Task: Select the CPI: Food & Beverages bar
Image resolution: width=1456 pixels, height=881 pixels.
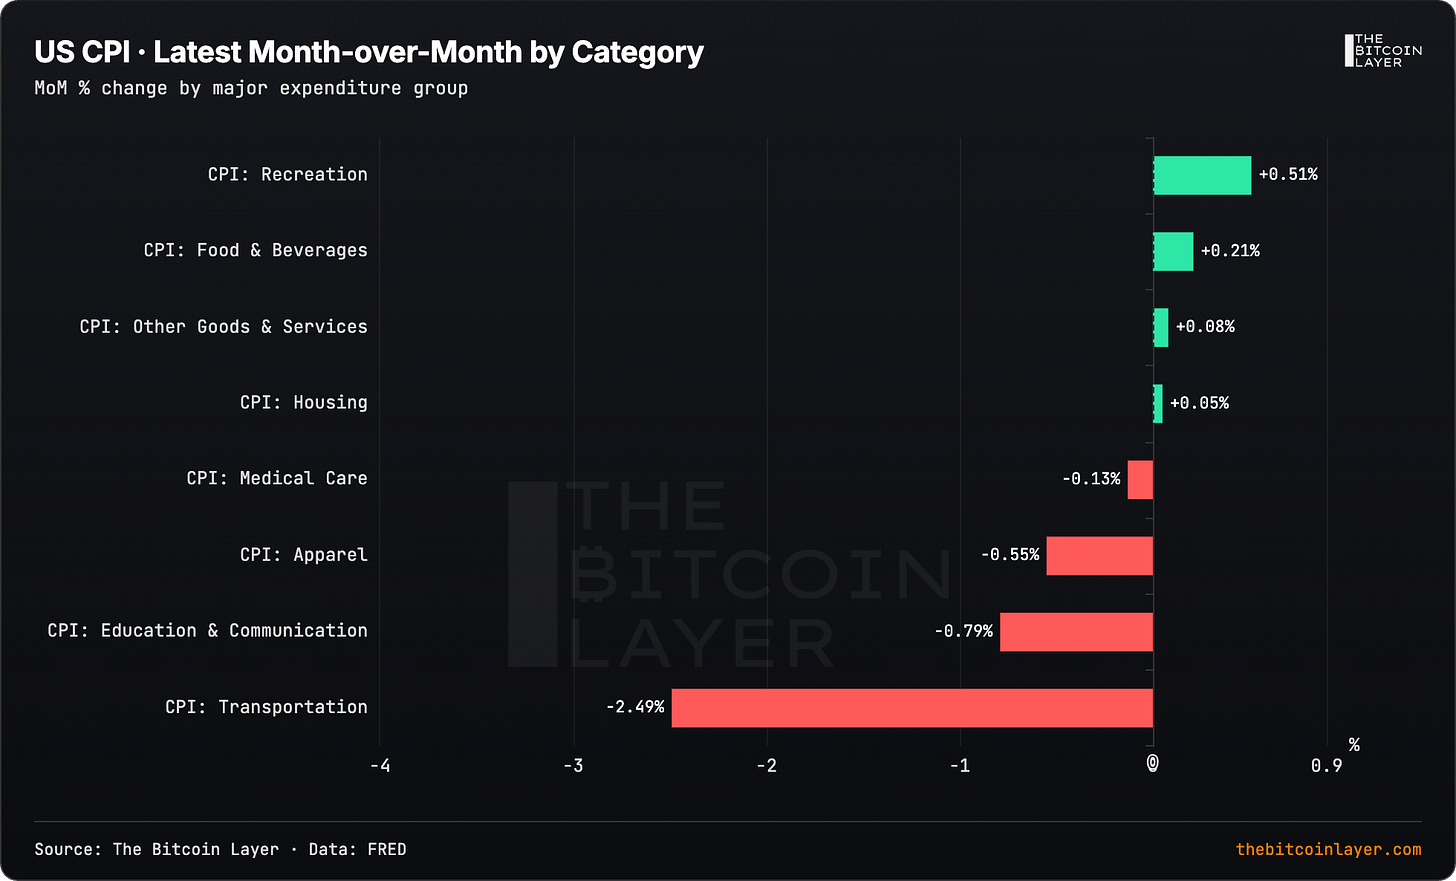Action: click(x=1173, y=251)
